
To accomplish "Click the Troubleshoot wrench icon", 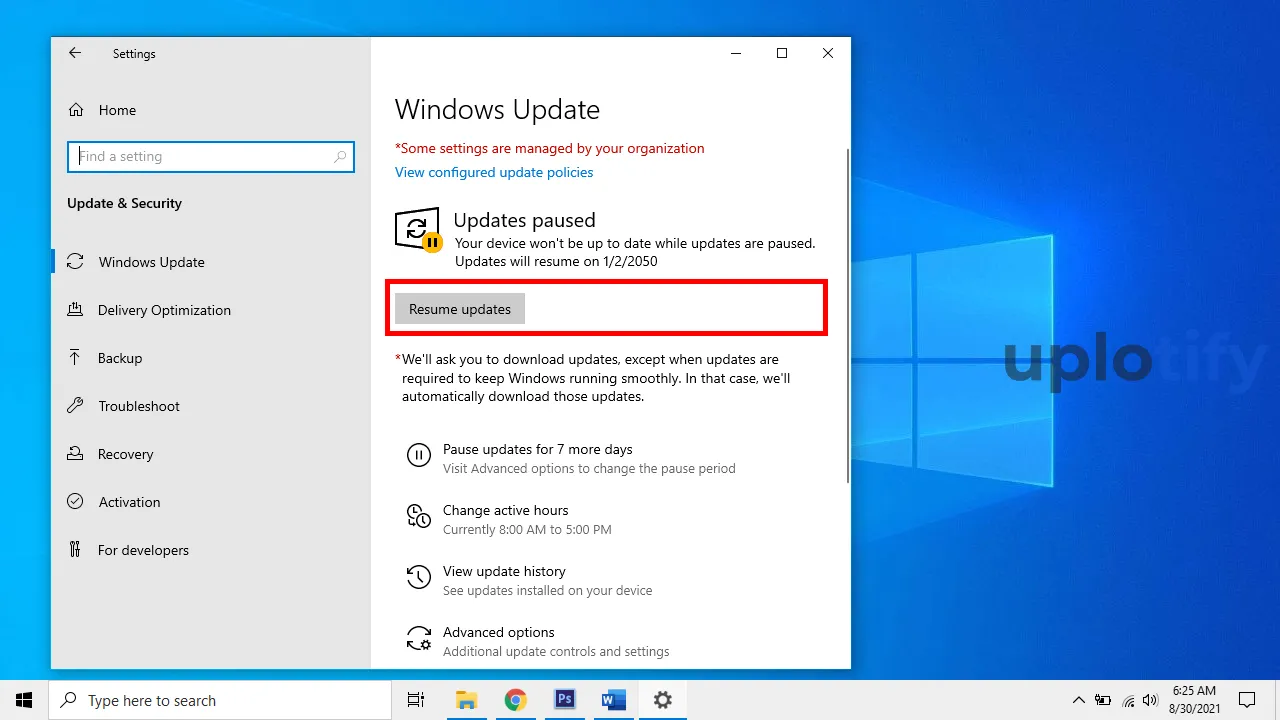I will click(75, 406).
